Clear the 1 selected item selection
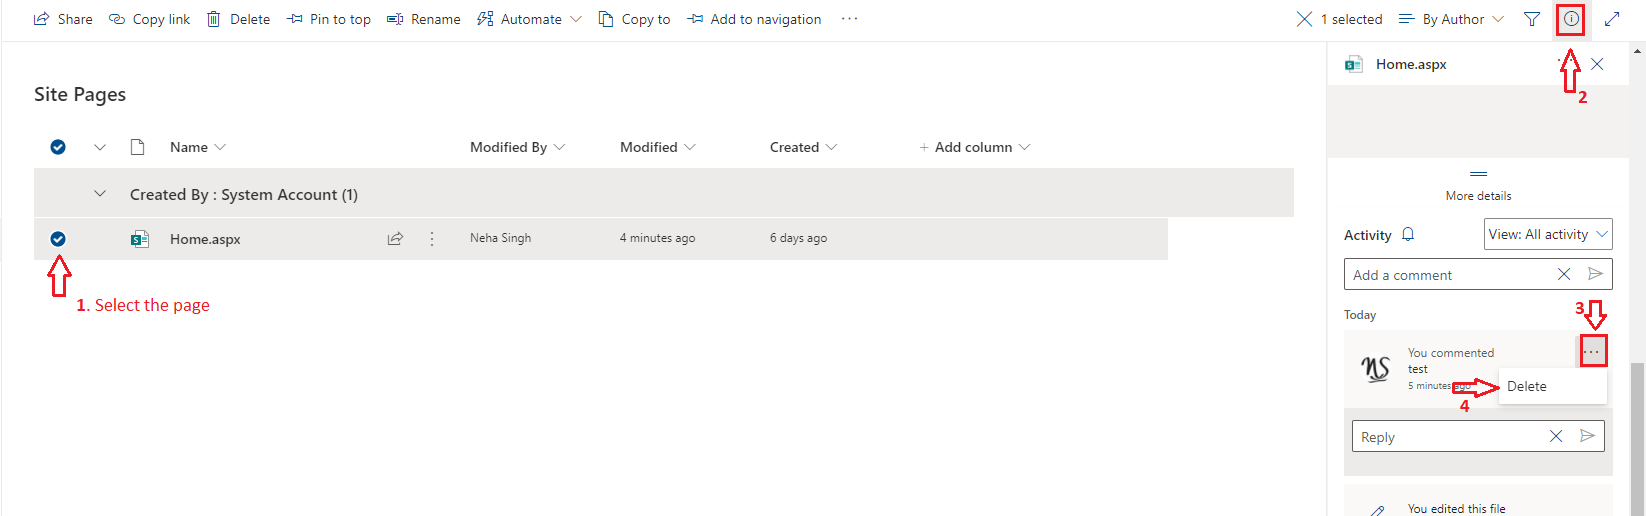 pyautogui.click(x=1304, y=19)
